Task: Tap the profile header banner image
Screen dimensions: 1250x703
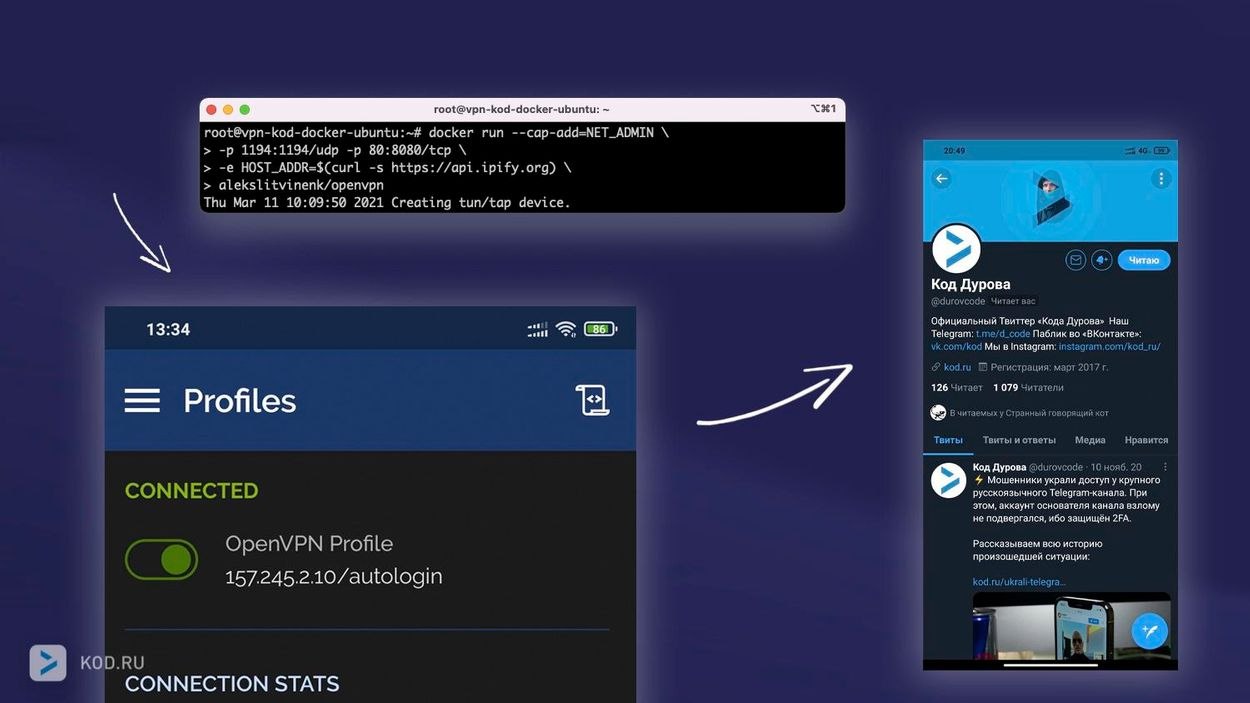Action: pyautogui.click(x=1050, y=200)
